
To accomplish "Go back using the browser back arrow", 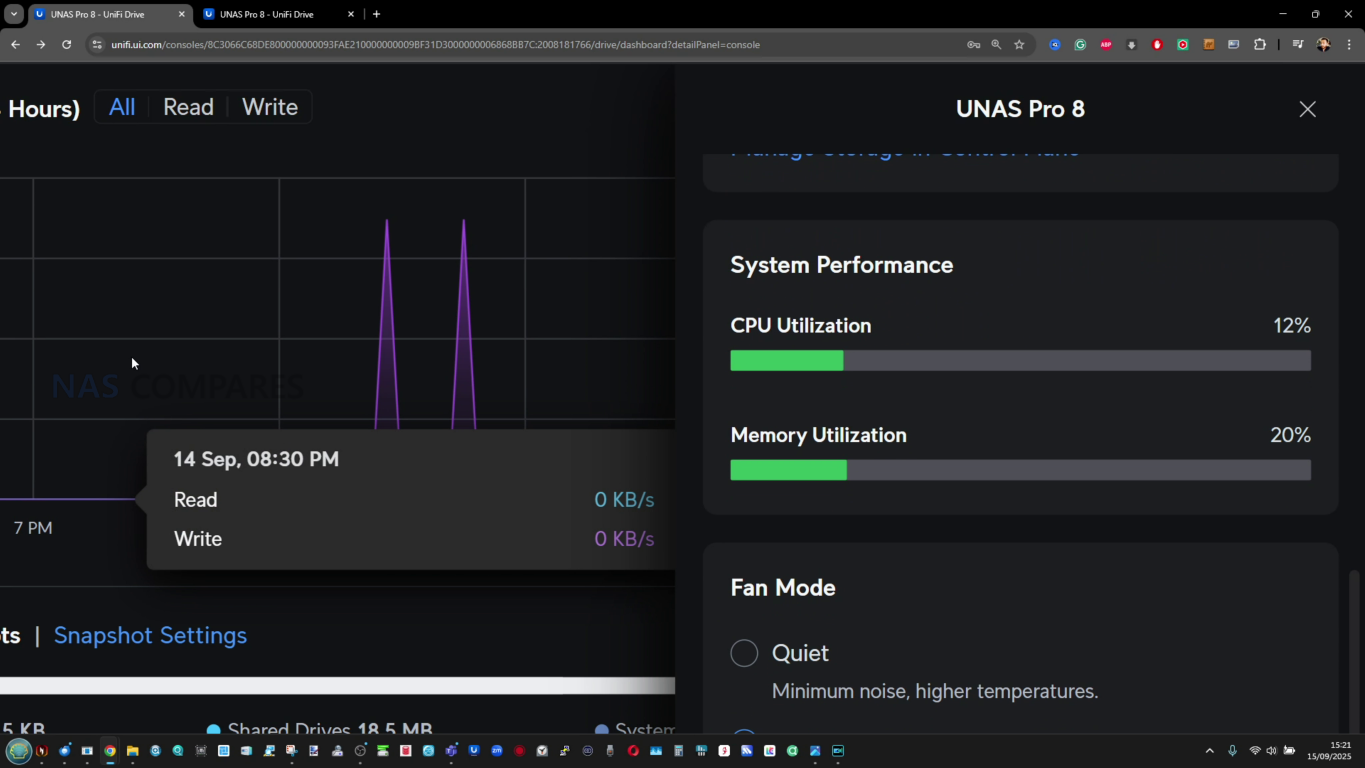I will [15, 45].
